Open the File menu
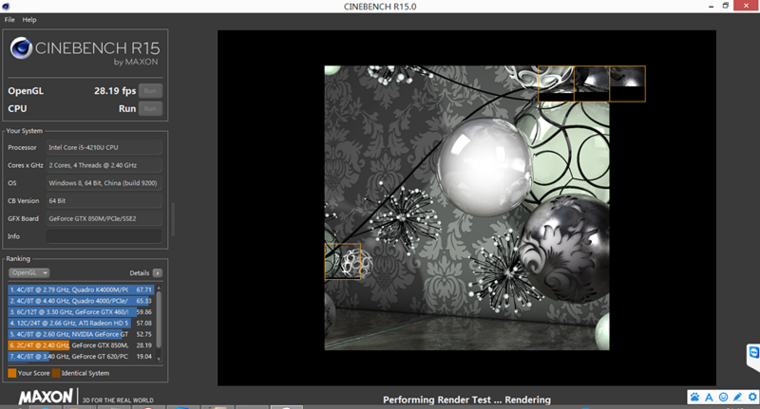760x409 pixels. tap(10, 20)
